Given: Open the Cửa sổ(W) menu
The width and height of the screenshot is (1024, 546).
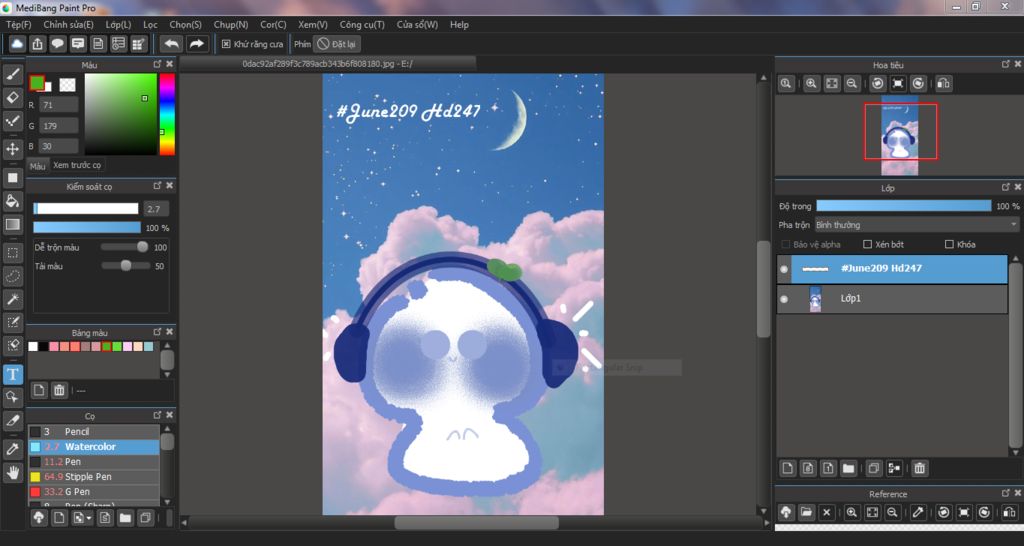Looking at the screenshot, I should pyautogui.click(x=417, y=24).
